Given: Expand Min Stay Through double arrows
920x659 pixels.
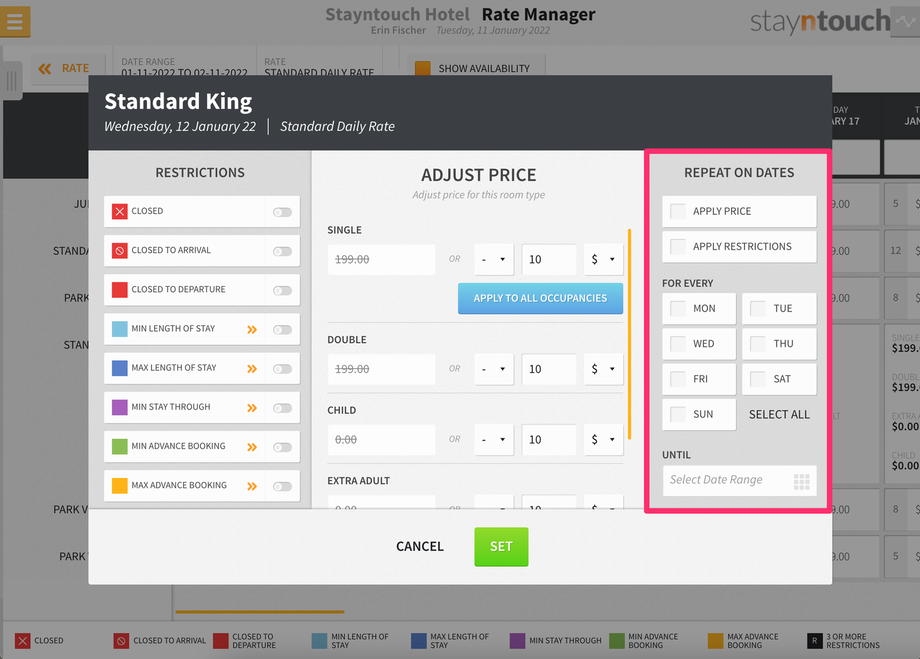Looking at the screenshot, I should (x=252, y=408).
